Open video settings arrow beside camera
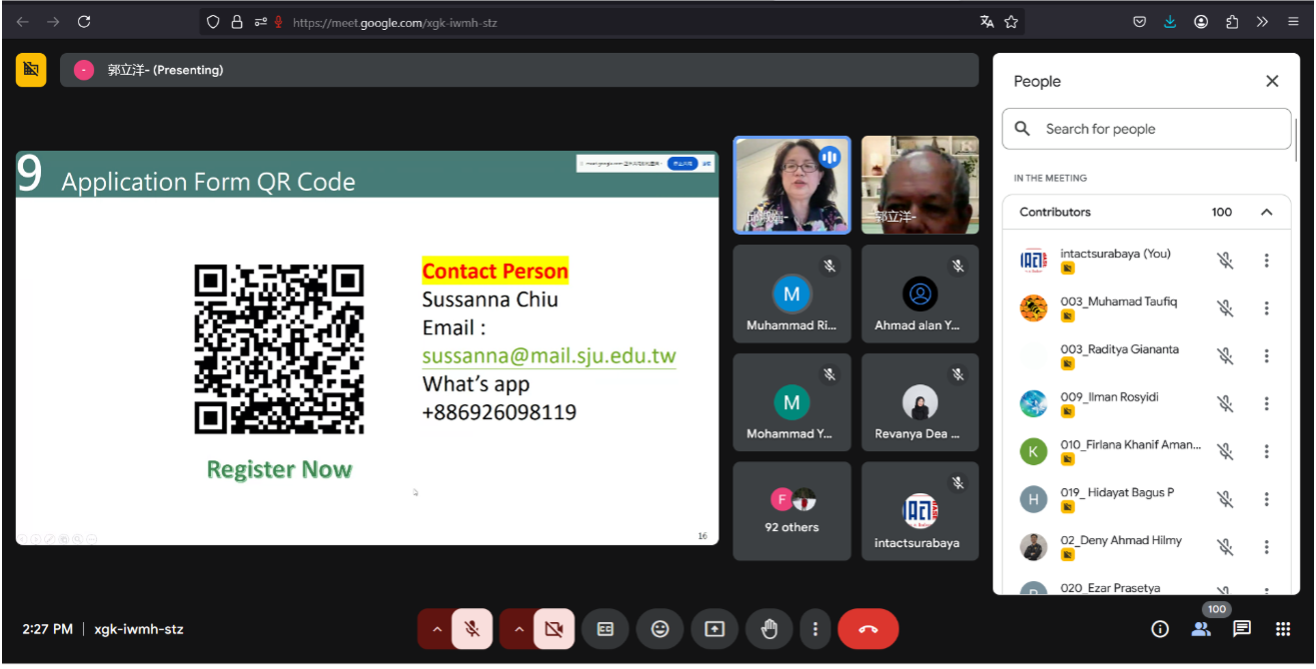1316x669 pixels. point(519,629)
